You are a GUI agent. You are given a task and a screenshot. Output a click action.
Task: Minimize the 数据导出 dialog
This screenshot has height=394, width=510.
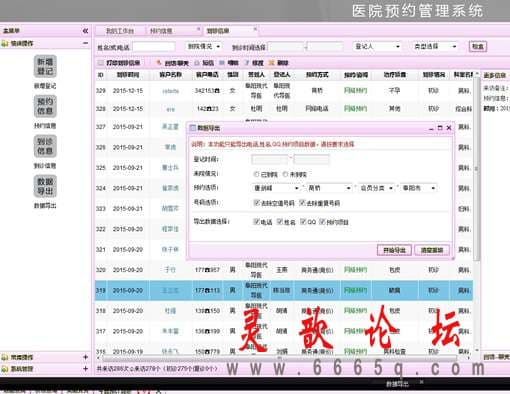pos(431,128)
